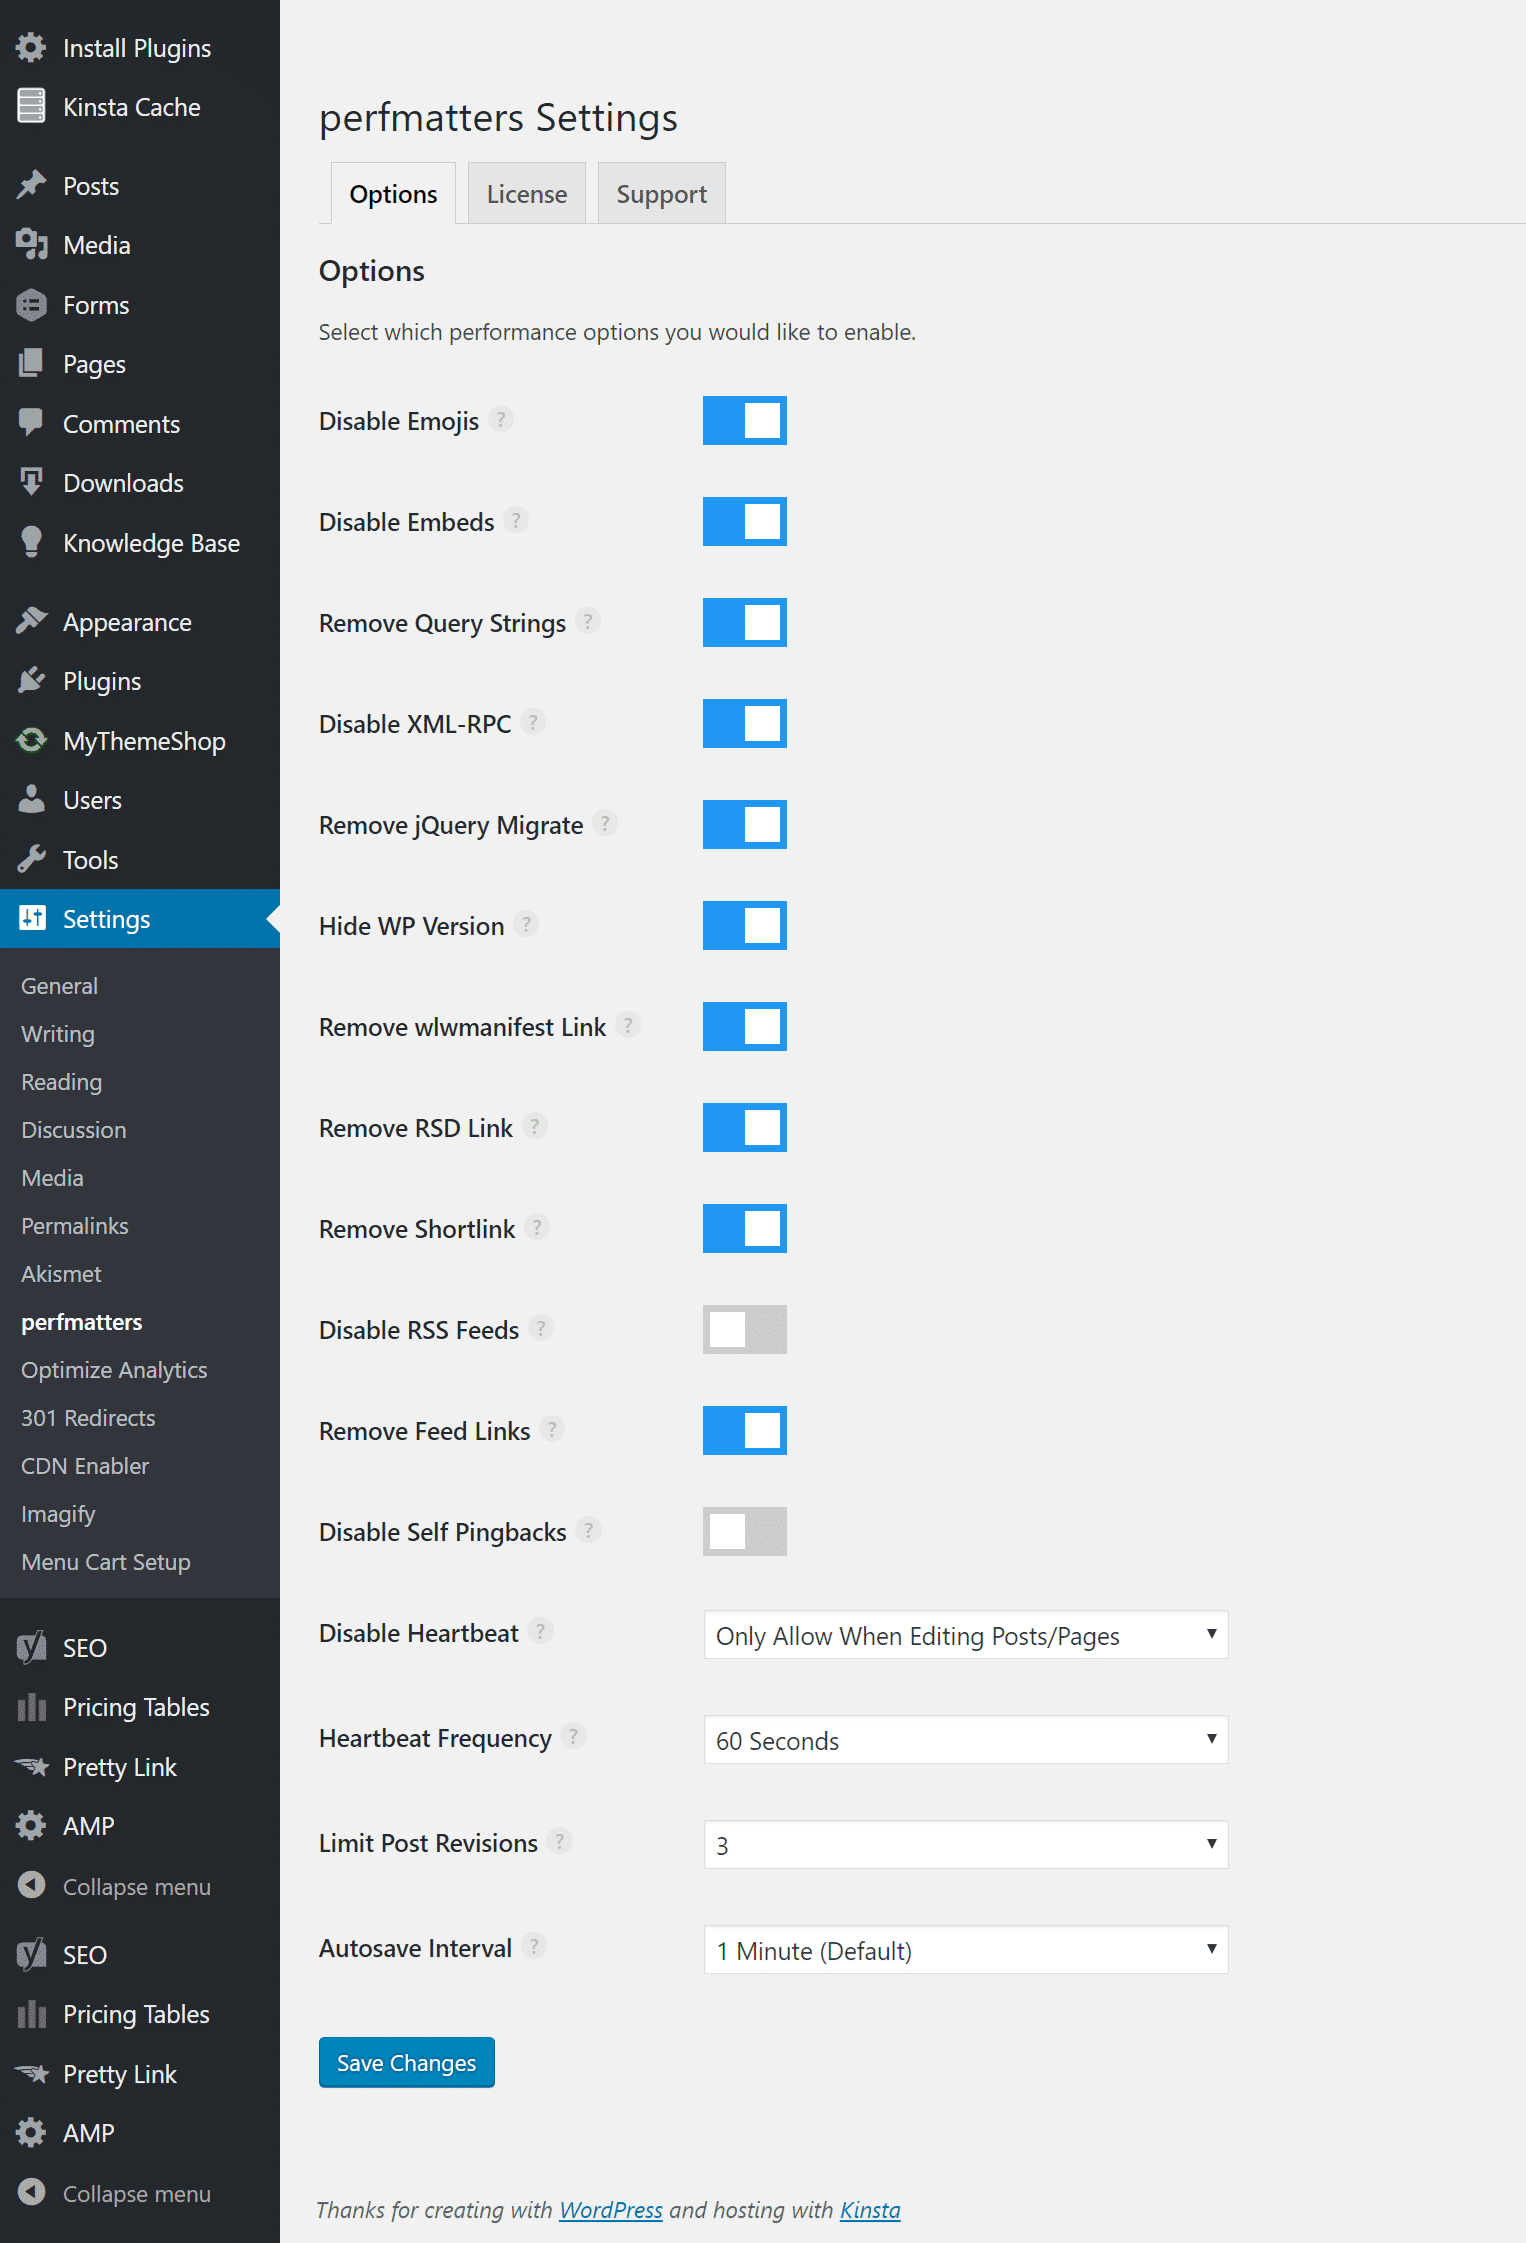This screenshot has height=2243, width=1526.
Task: Open the Discussion settings submenu item
Action: 74,1129
